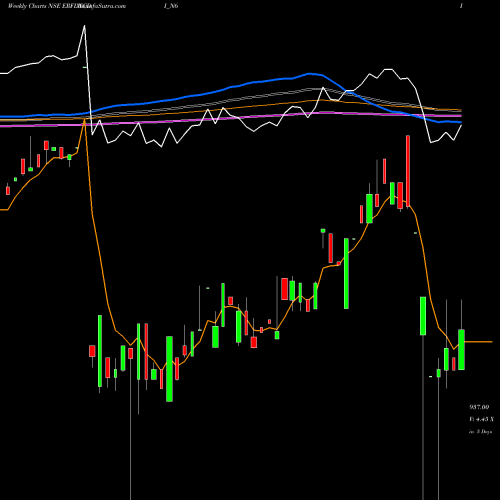Select the last green candlestick on the chart

(461, 350)
